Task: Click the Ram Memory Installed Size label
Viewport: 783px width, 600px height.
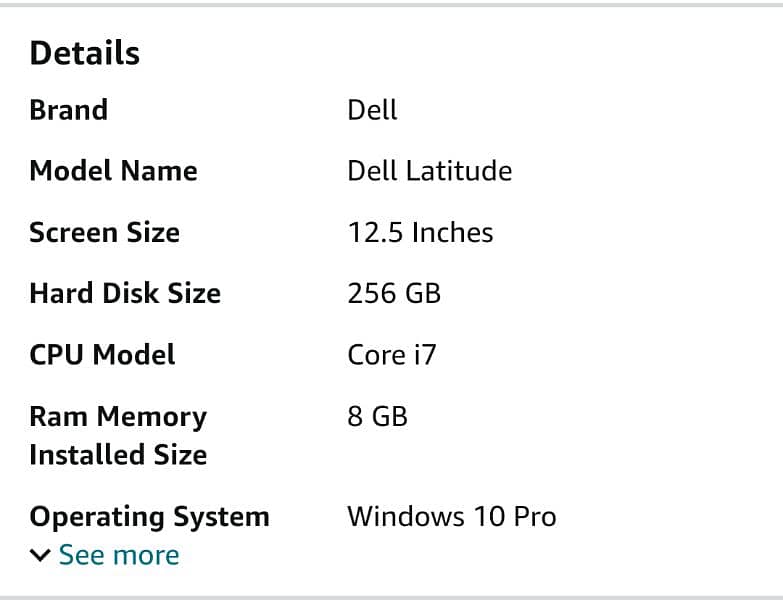Action: (118, 435)
